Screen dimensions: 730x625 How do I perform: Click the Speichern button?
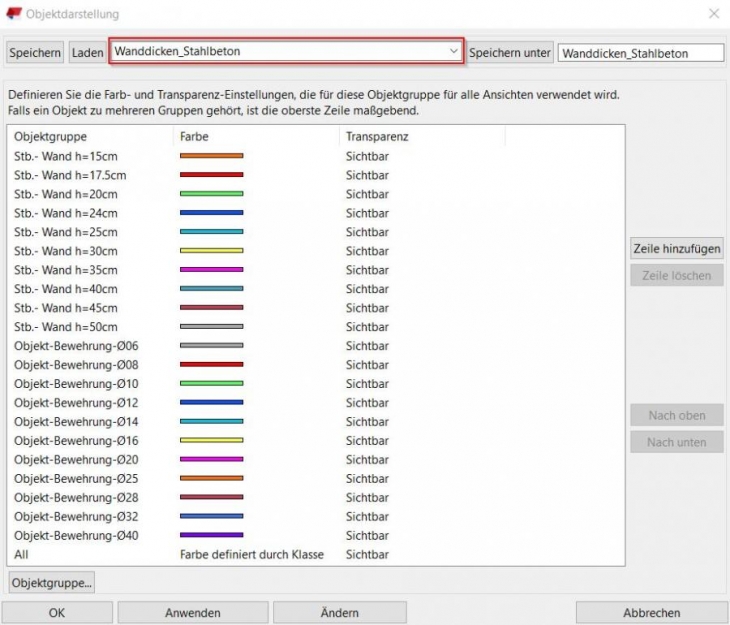click(35, 53)
